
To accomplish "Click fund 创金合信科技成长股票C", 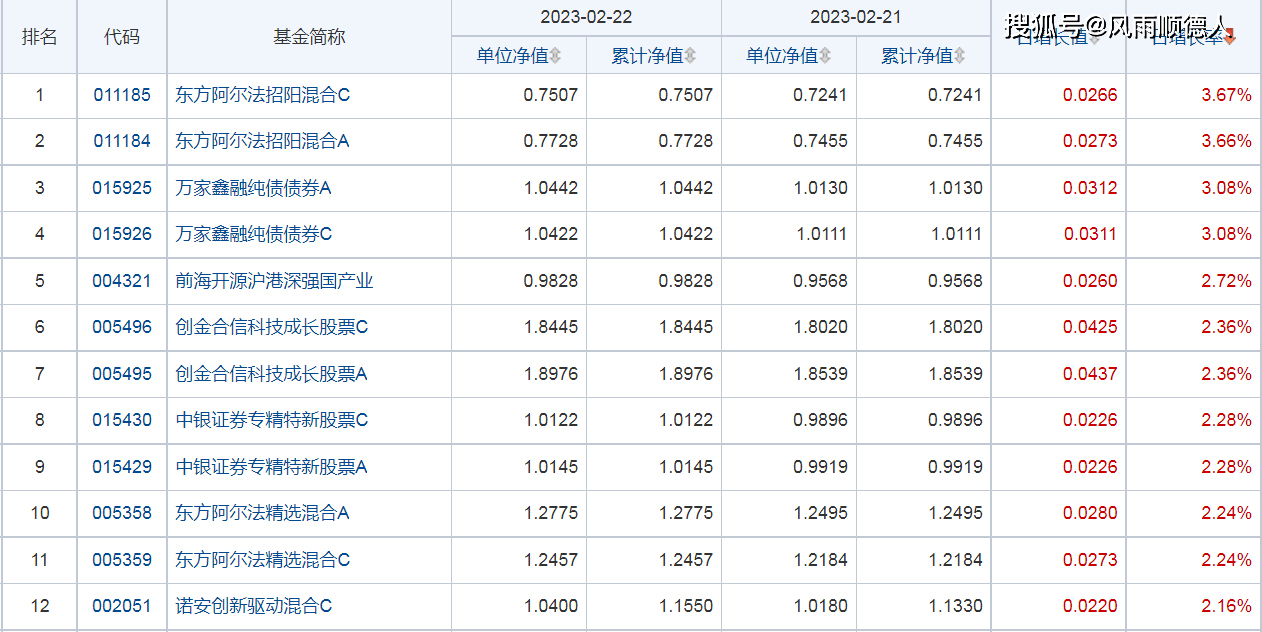I will (272, 327).
